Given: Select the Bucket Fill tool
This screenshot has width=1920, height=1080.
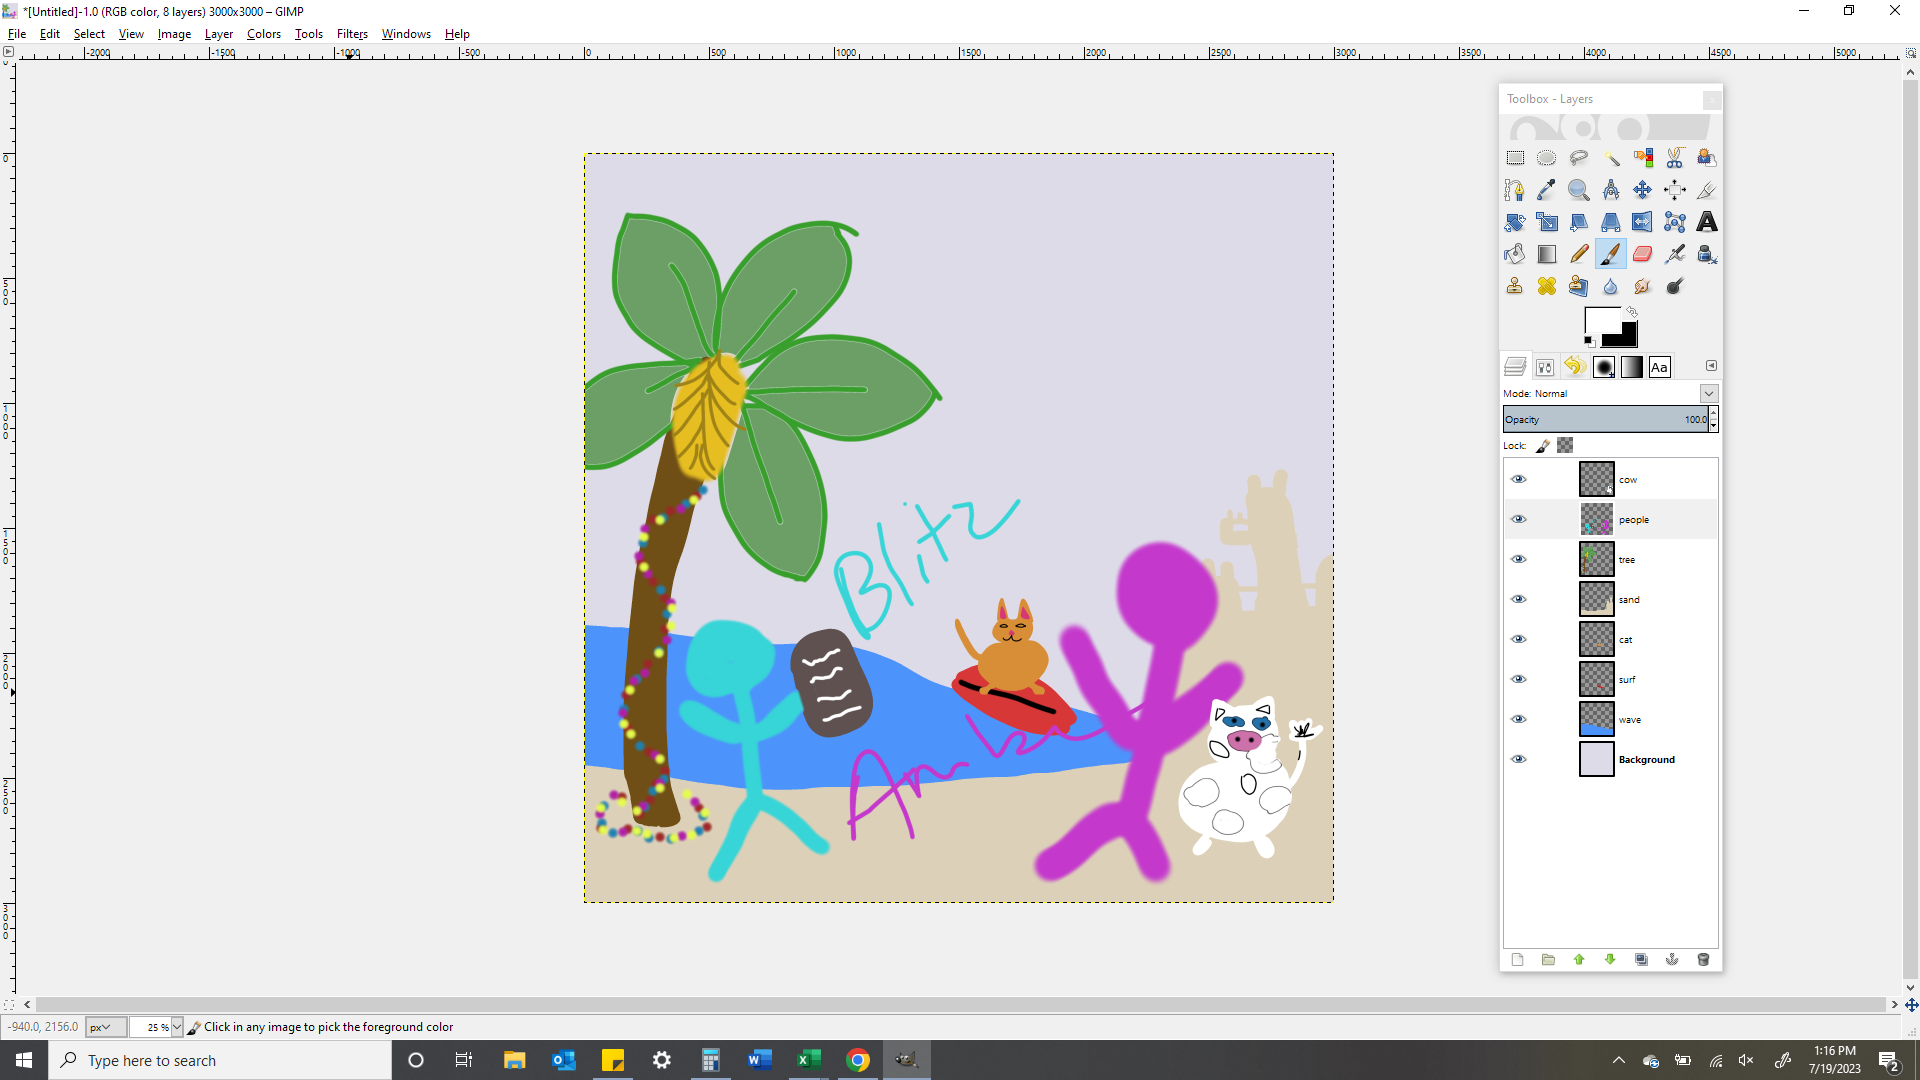Looking at the screenshot, I should [1515, 254].
